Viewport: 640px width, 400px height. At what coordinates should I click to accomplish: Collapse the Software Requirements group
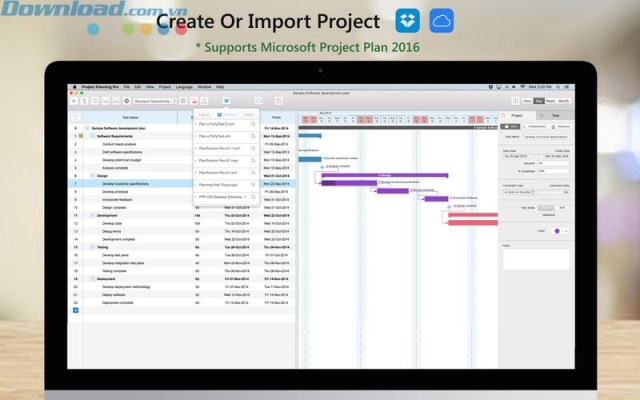[x=93, y=135]
